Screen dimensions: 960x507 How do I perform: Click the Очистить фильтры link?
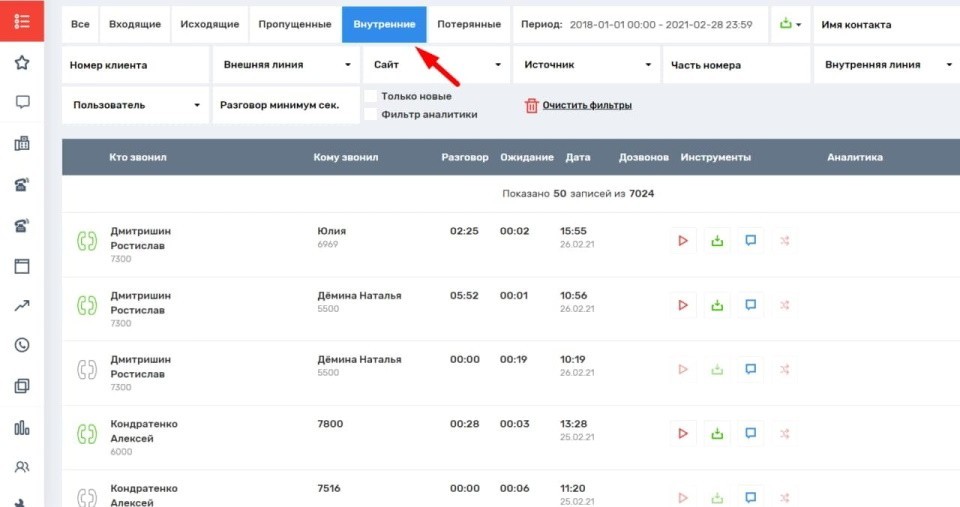pyautogui.click(x=587, y=105)
